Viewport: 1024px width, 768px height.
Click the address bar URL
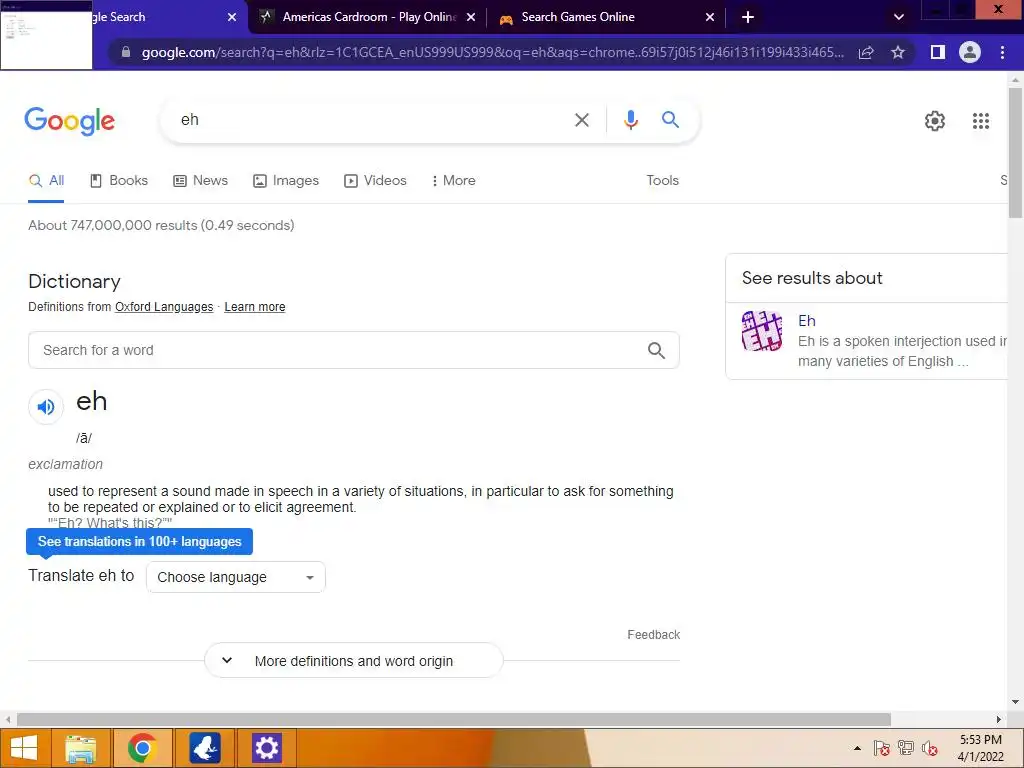point(493,52)
